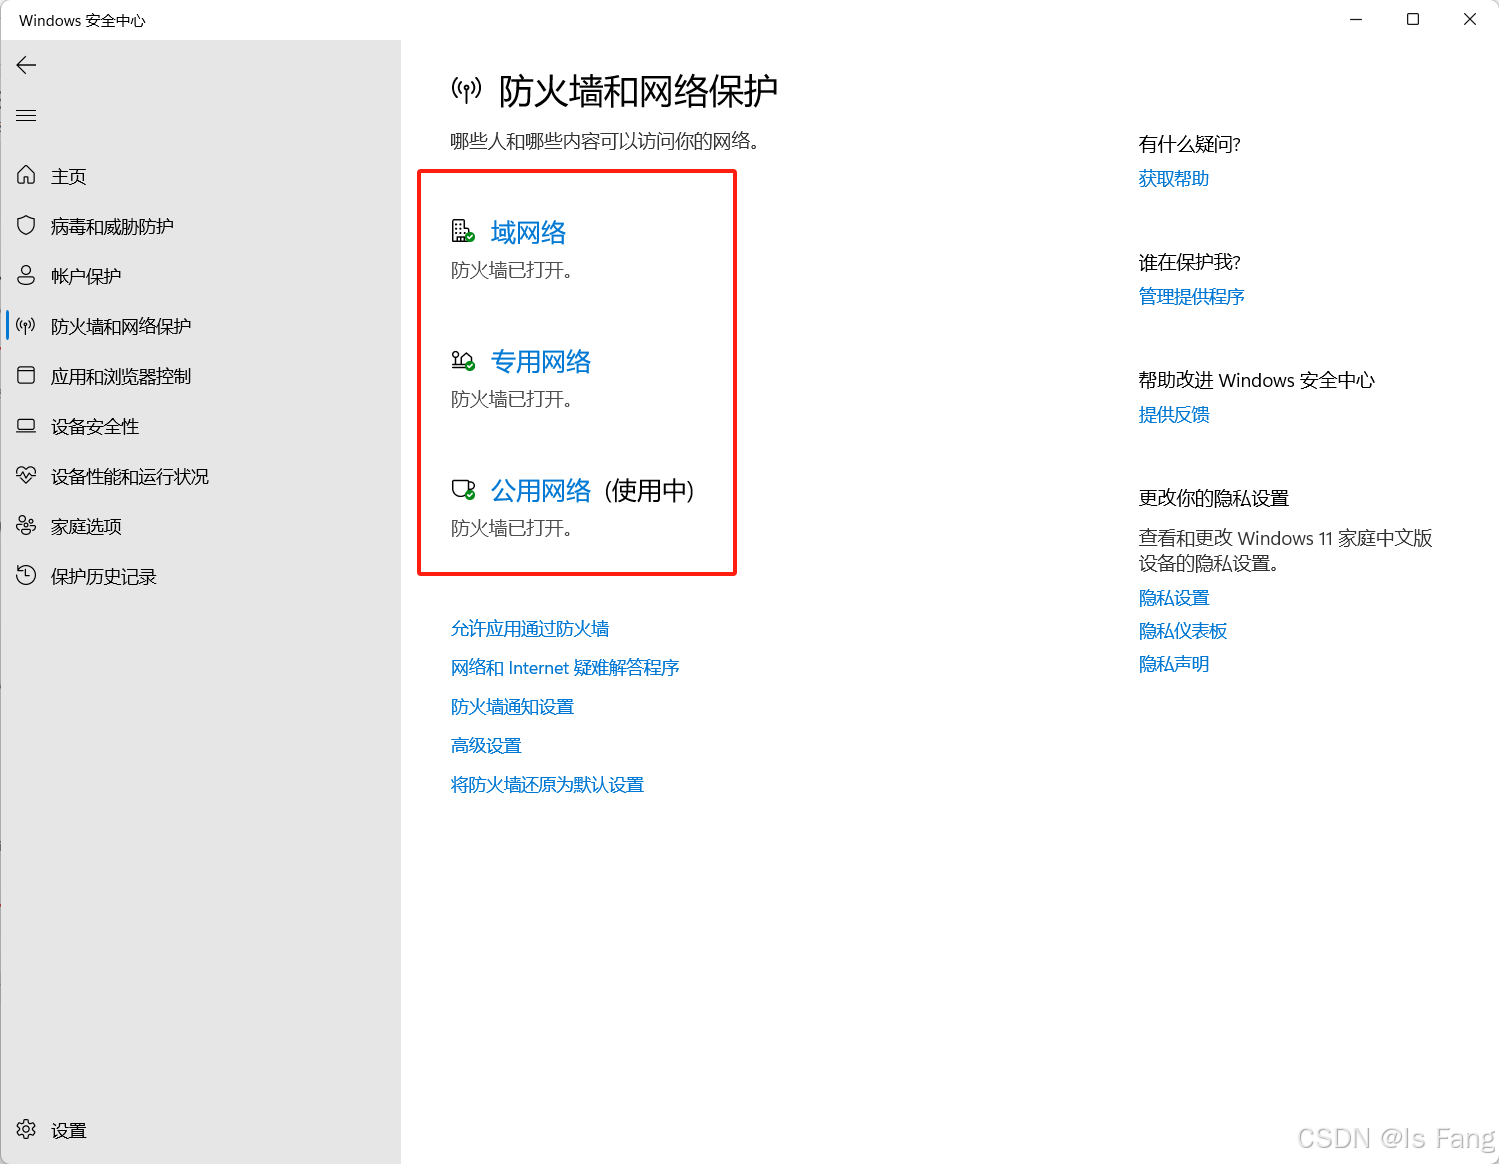Screen dimensions: 1499x1164
Task: Click 管理提供程序 link
Action: pyautogui.click(x=1191, y=296)
